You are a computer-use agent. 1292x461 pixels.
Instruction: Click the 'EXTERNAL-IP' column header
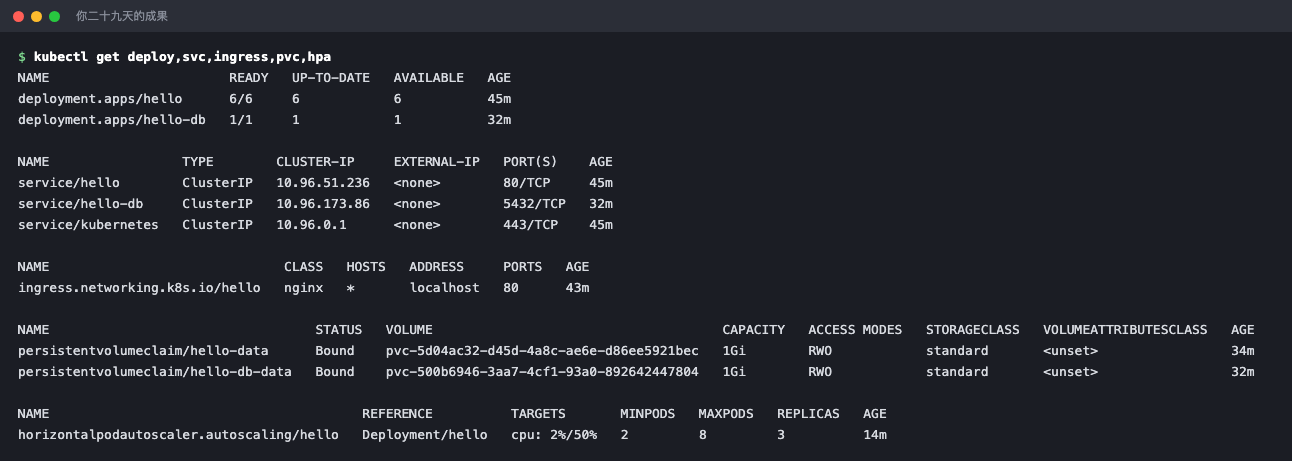point(437,162)
